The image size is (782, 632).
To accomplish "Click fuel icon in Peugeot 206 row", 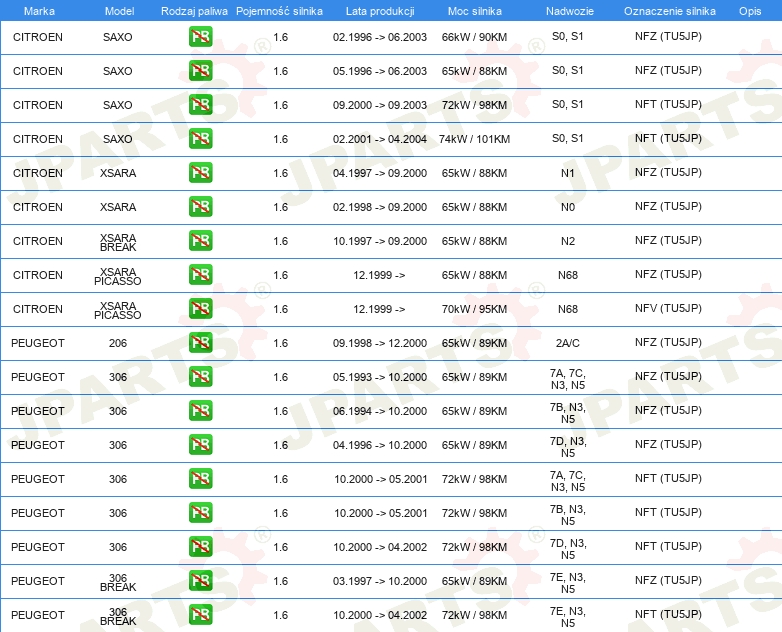I will pyautogui.click(x=200, y=342).
